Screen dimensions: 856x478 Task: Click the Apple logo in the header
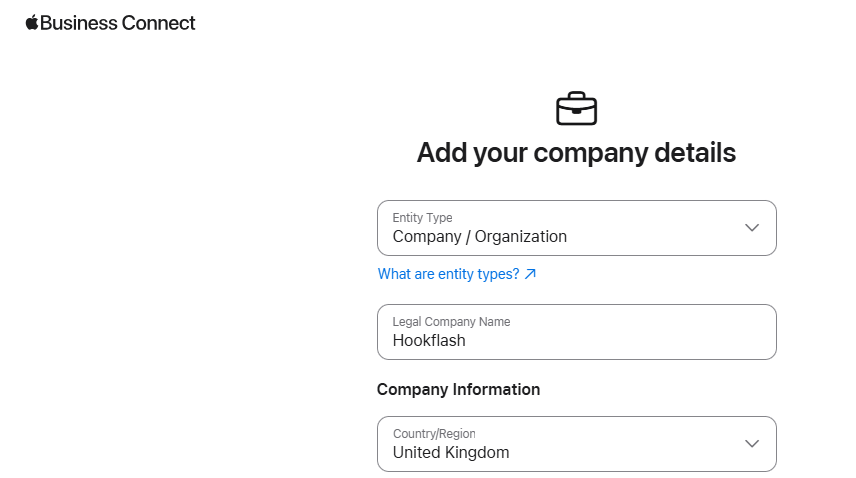(x=32, y=22)
